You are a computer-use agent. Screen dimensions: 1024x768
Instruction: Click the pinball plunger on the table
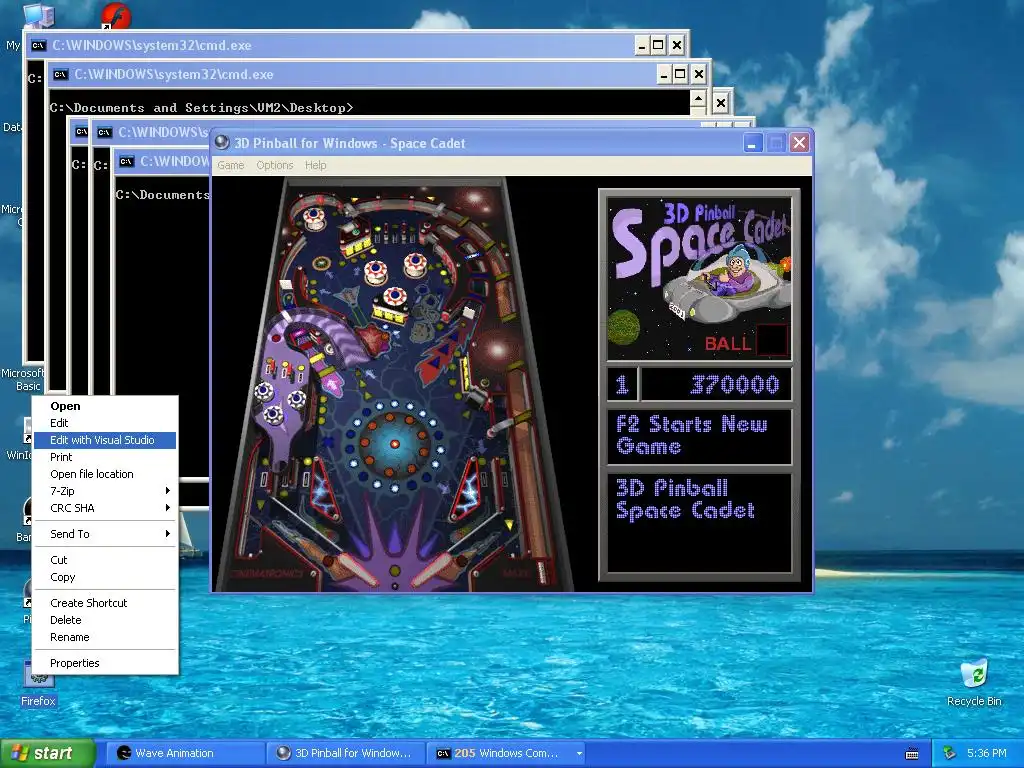click(x=541, y=573)
